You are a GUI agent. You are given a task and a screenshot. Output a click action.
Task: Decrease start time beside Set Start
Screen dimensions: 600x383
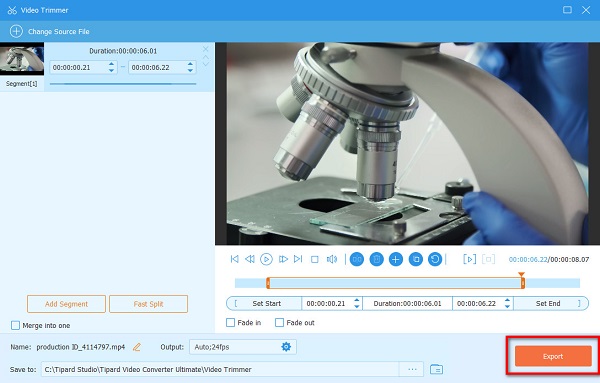point(357,306)
